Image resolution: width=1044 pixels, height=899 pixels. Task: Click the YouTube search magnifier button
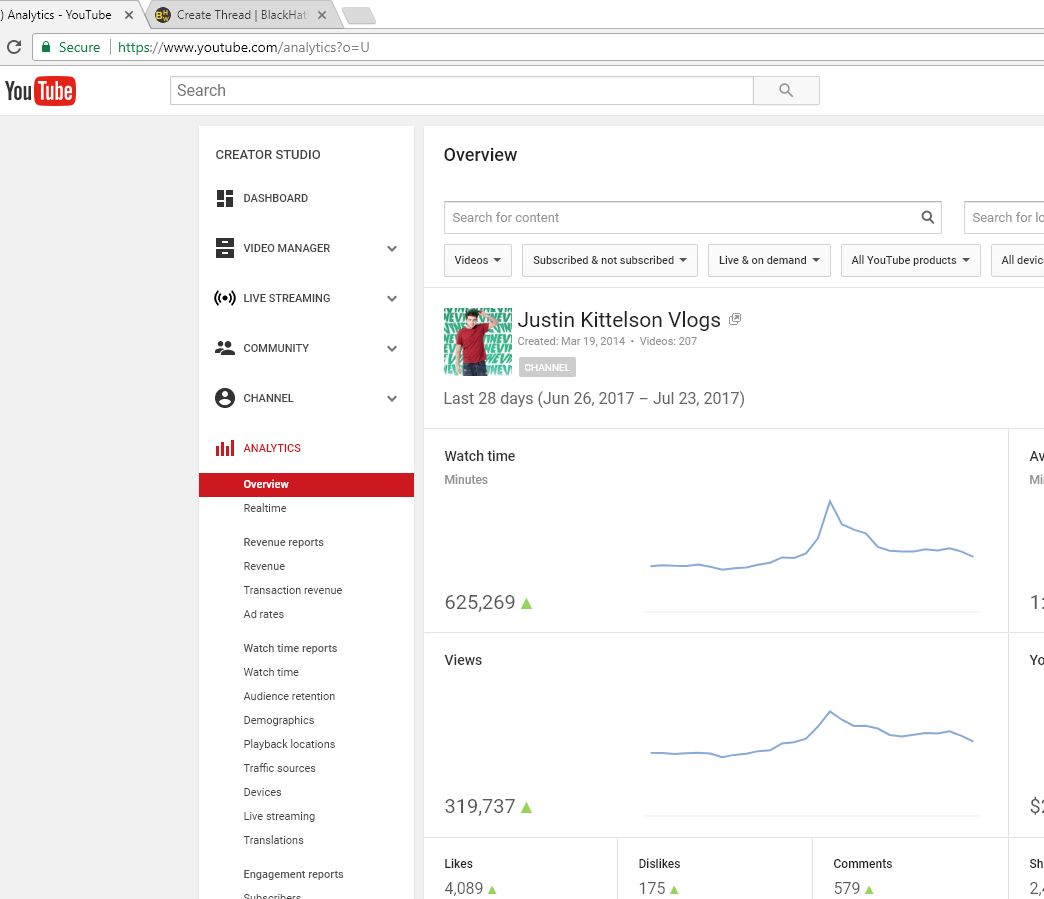[x=786, y=91]
